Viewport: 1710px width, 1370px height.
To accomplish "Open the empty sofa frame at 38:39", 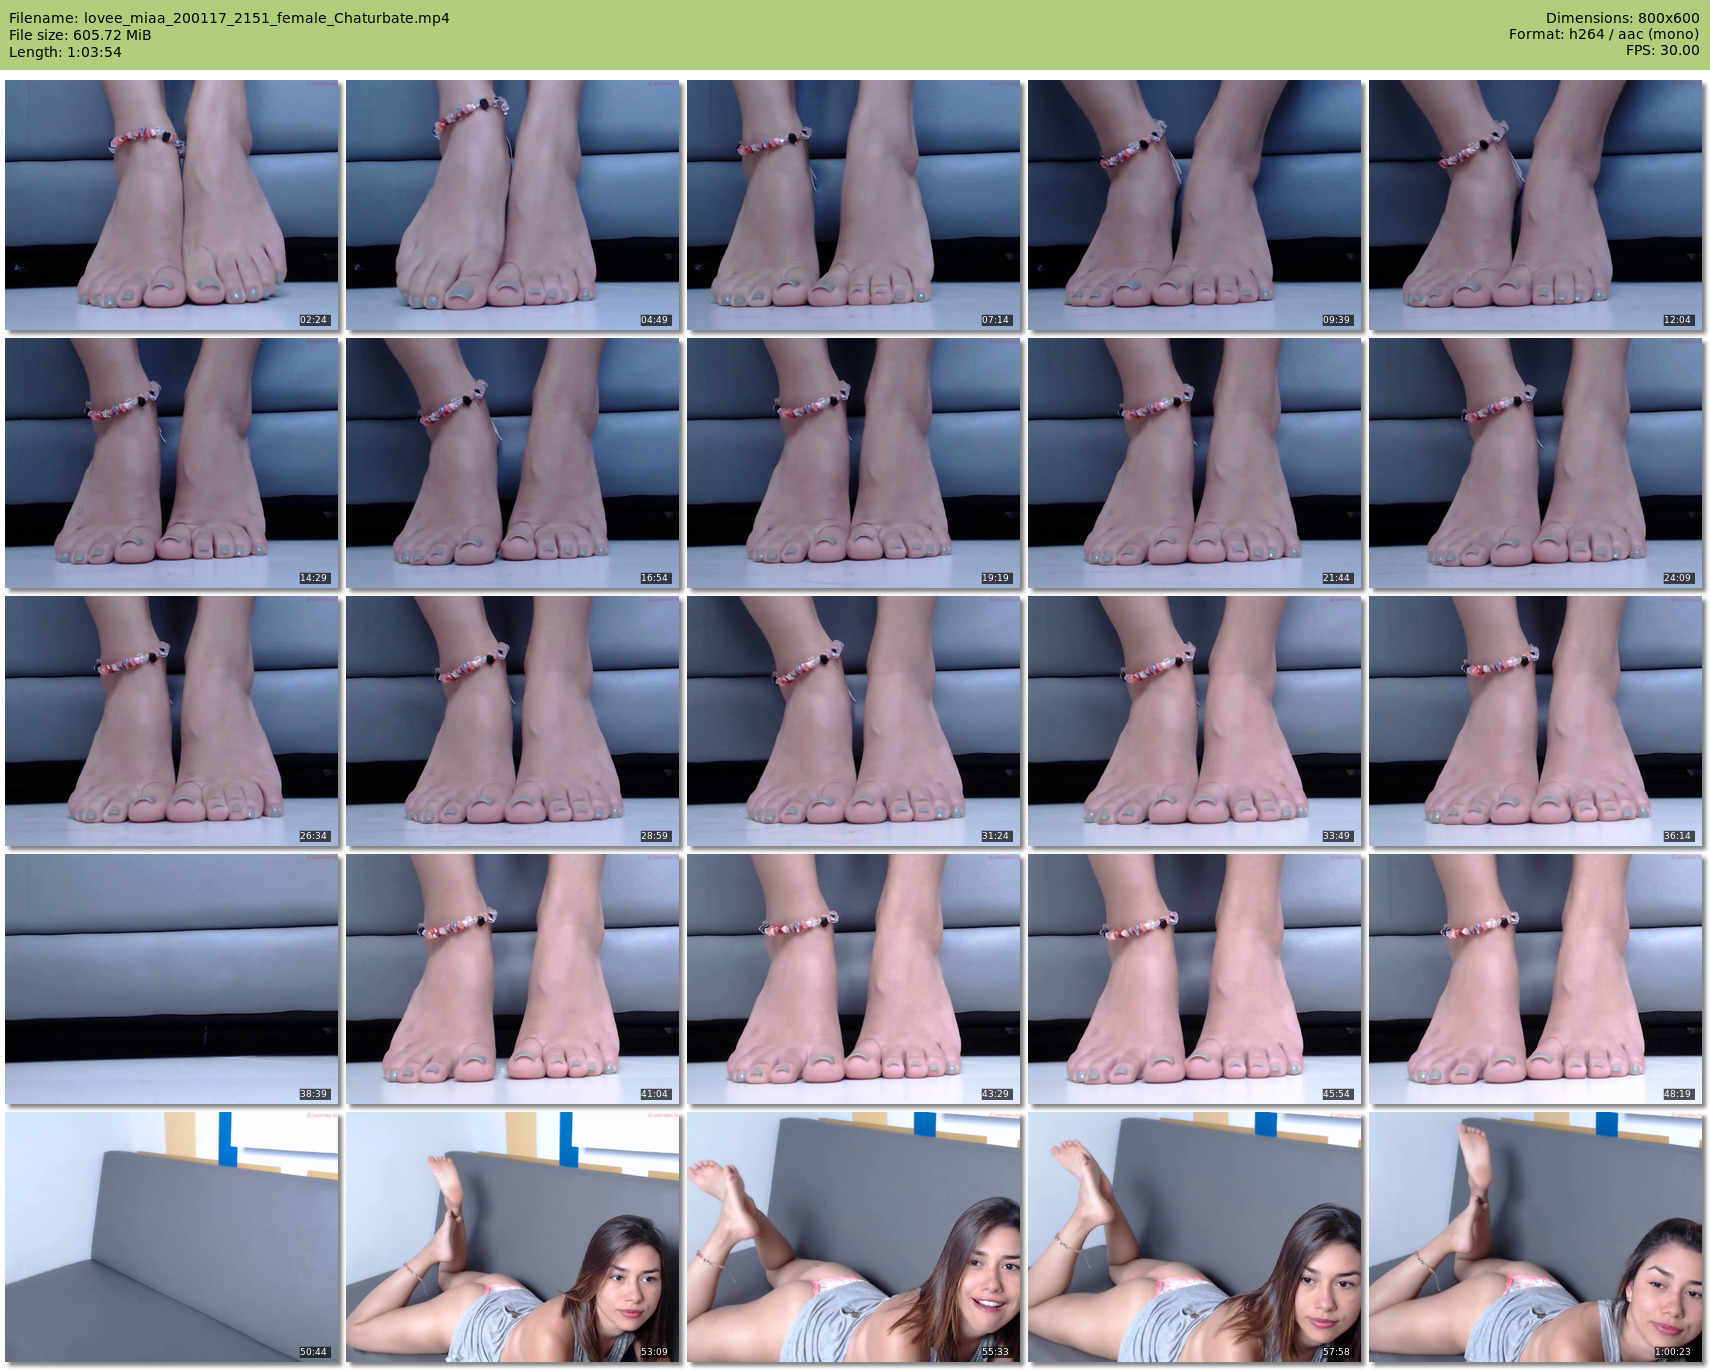I will [171, 979].
